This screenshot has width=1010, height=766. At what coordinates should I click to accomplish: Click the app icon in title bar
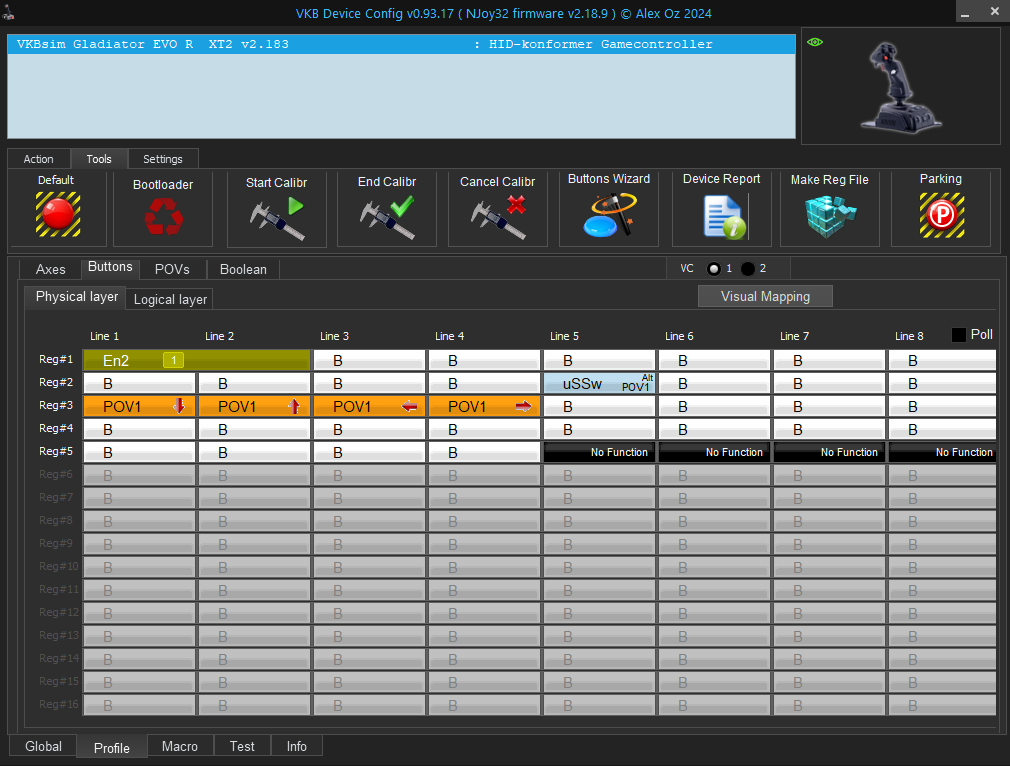[x=9, y=12]
